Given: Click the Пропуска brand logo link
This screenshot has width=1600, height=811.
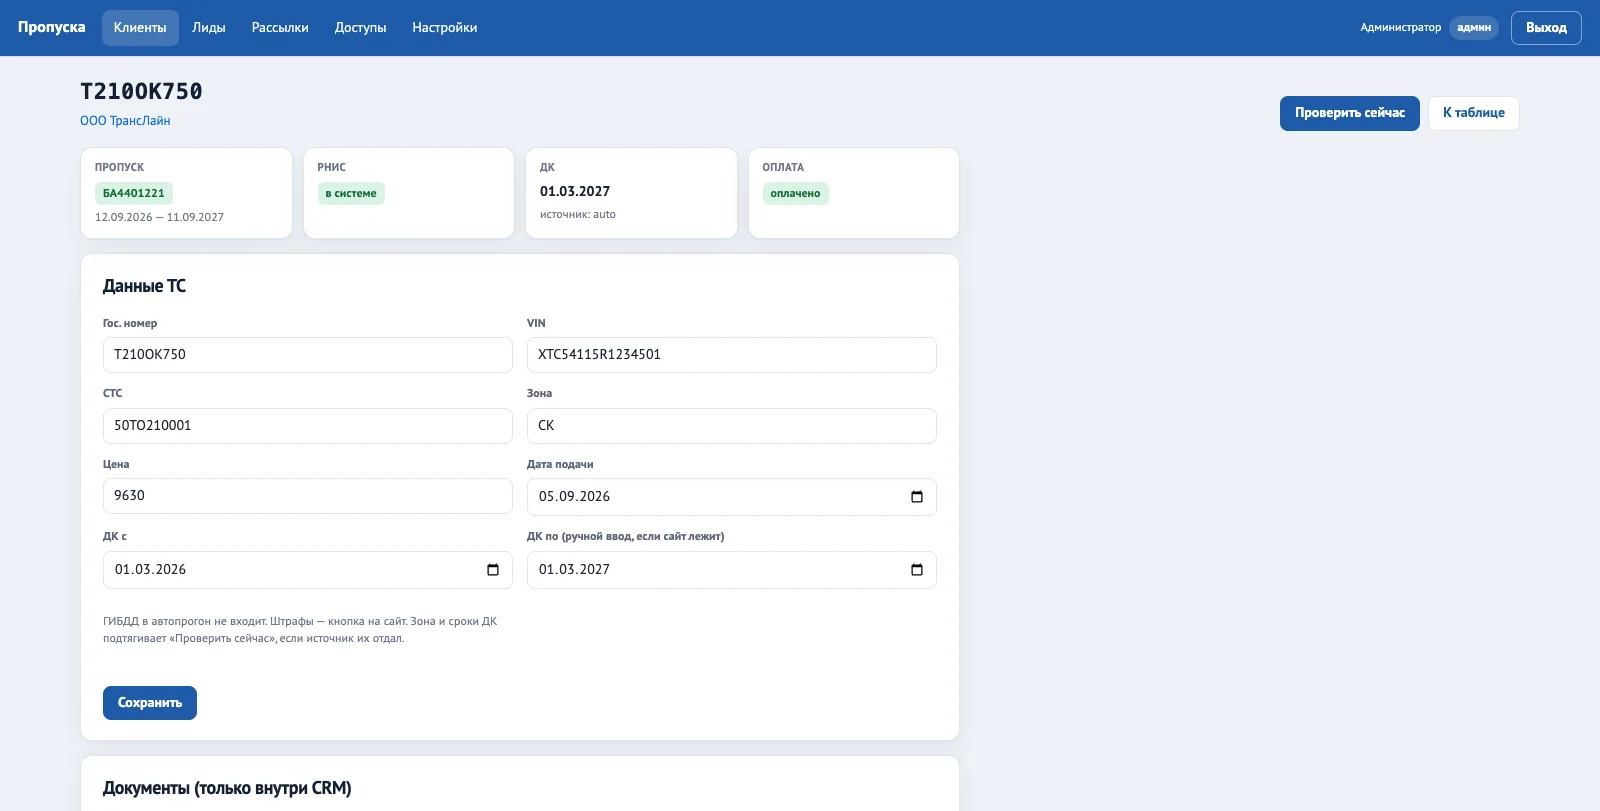Looking at the screenshot, I should [x=52, y=27].
